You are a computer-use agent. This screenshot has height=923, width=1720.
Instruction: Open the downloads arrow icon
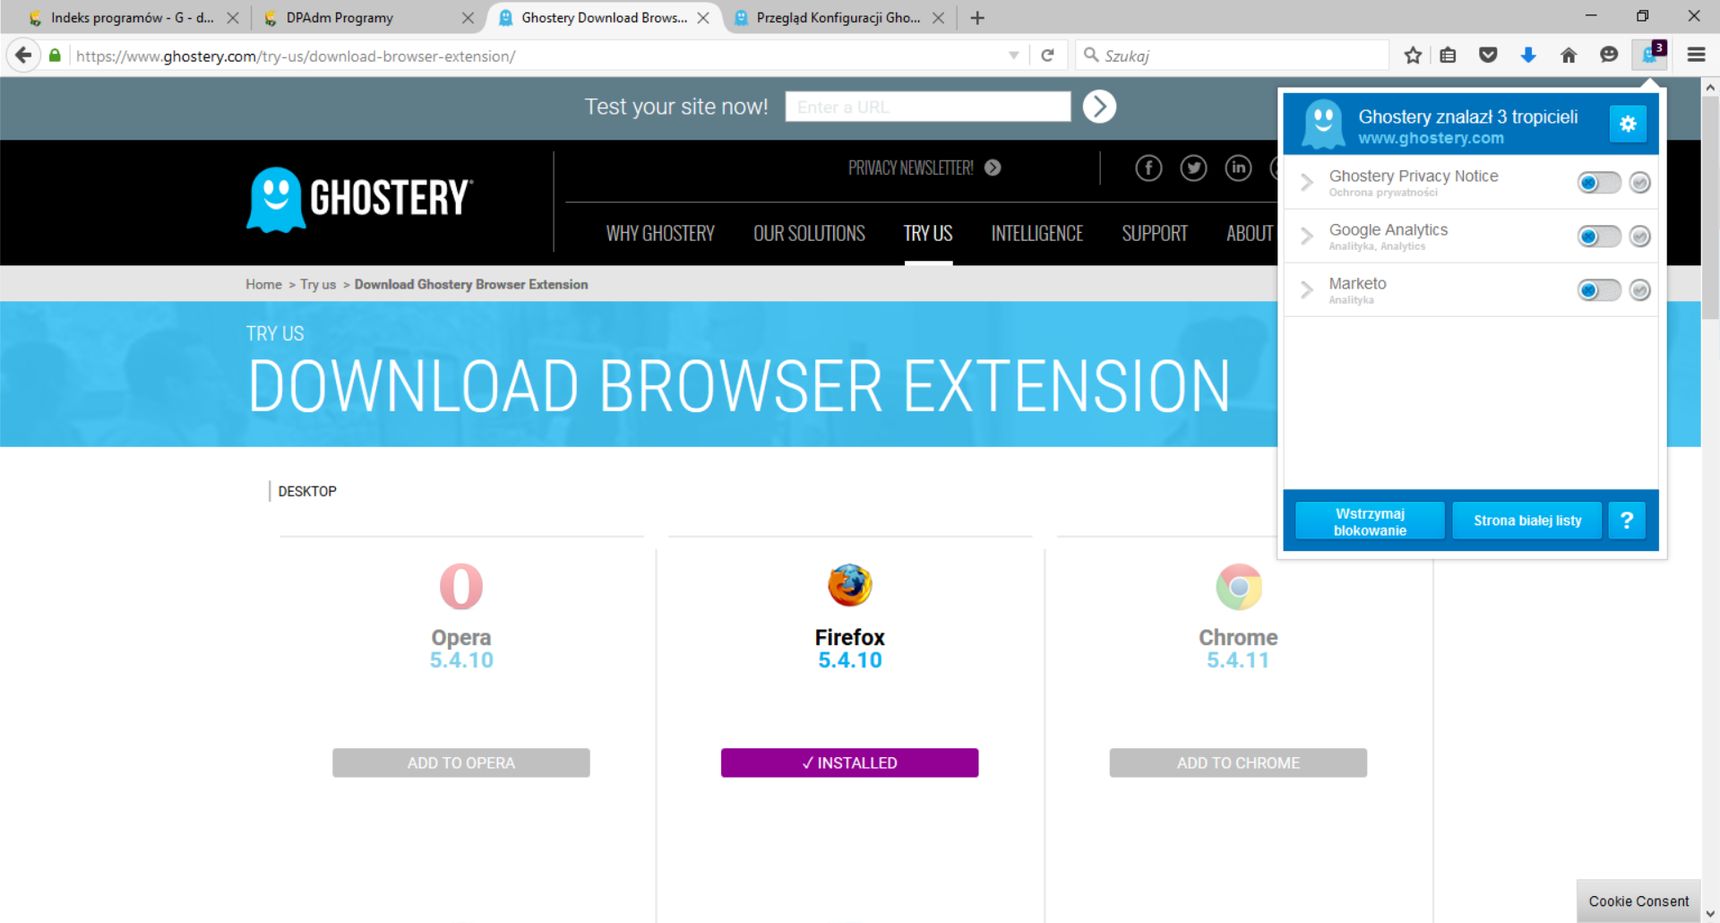click(x=1528, y=56)
